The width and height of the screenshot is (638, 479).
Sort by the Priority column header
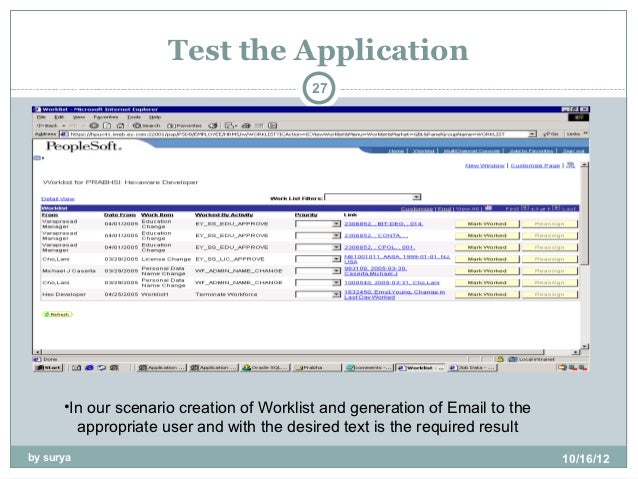306,215
